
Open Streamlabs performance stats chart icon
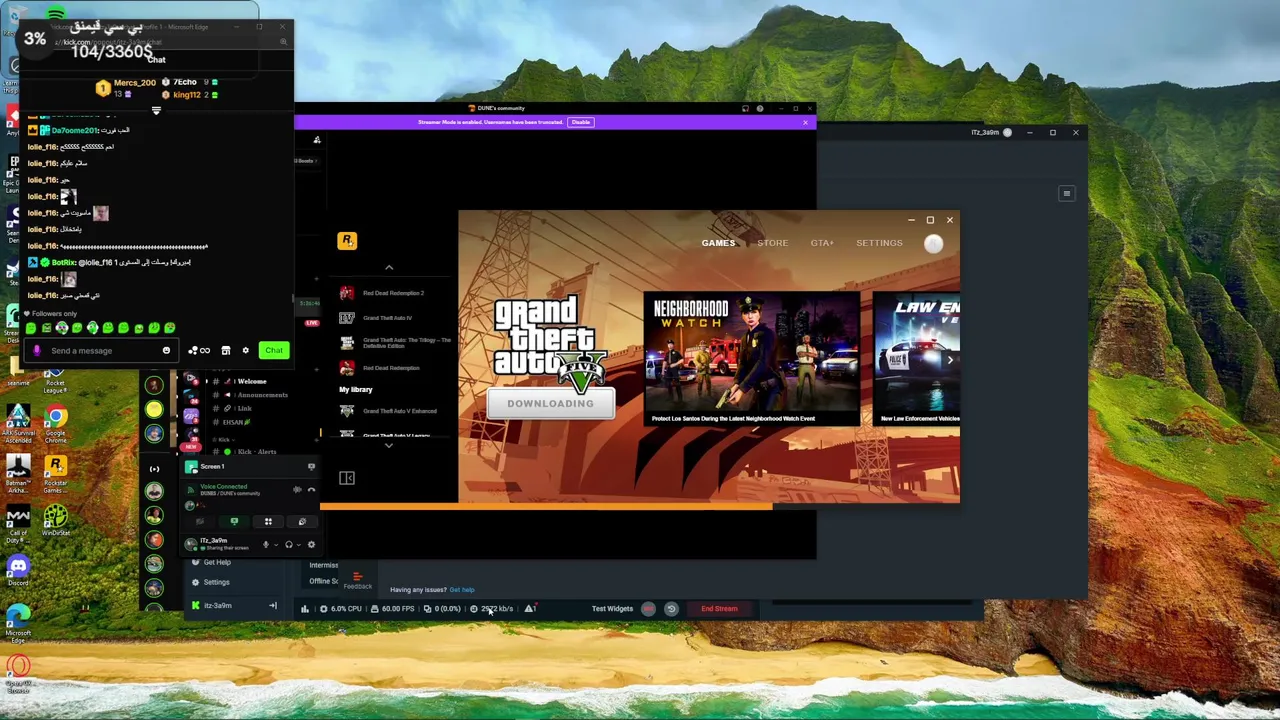point(305,609)
